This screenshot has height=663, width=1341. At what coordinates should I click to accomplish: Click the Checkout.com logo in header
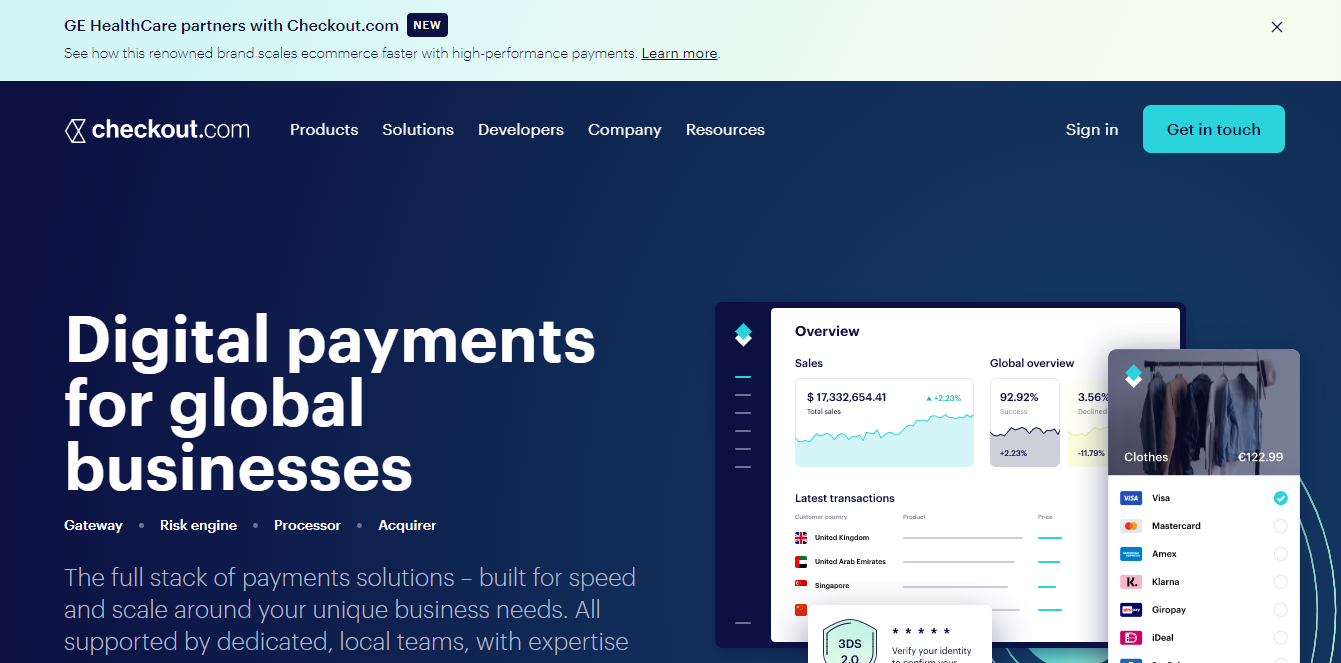click(157, 130)
